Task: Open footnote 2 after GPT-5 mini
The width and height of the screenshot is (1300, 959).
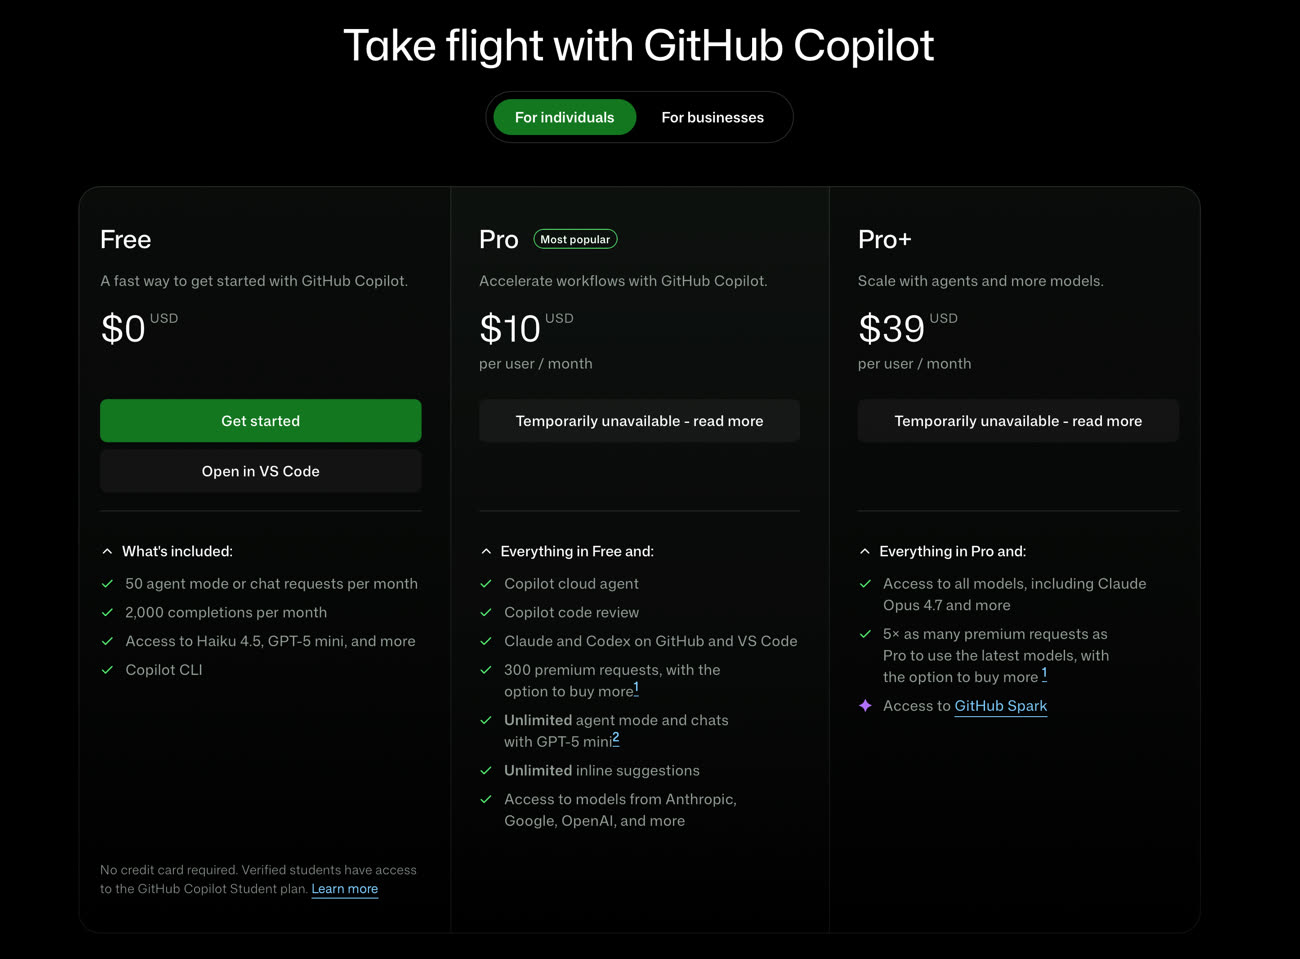Action: click(x=616, y=738)
